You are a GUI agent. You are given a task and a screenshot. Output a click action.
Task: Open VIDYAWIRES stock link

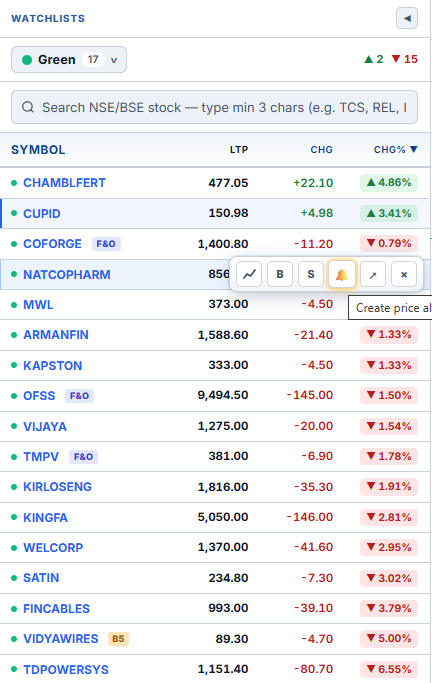pos(61,639)
